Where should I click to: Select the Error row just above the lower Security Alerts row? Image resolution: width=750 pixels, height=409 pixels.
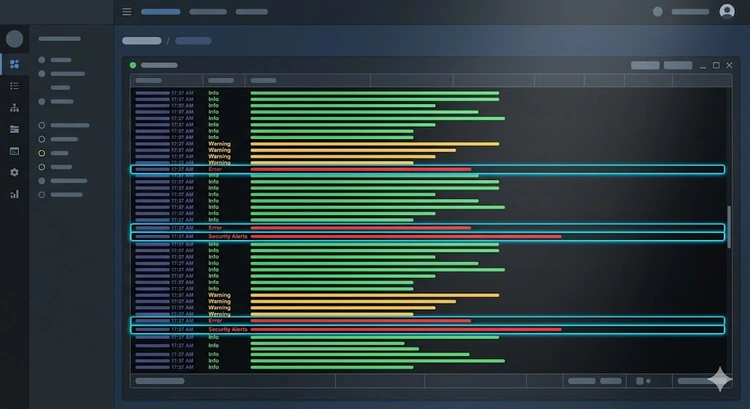428,321
